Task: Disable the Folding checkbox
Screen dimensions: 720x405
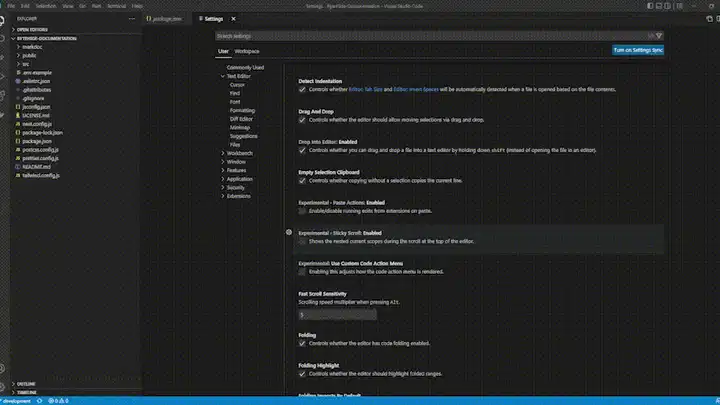Action: [x=302, y=343]
